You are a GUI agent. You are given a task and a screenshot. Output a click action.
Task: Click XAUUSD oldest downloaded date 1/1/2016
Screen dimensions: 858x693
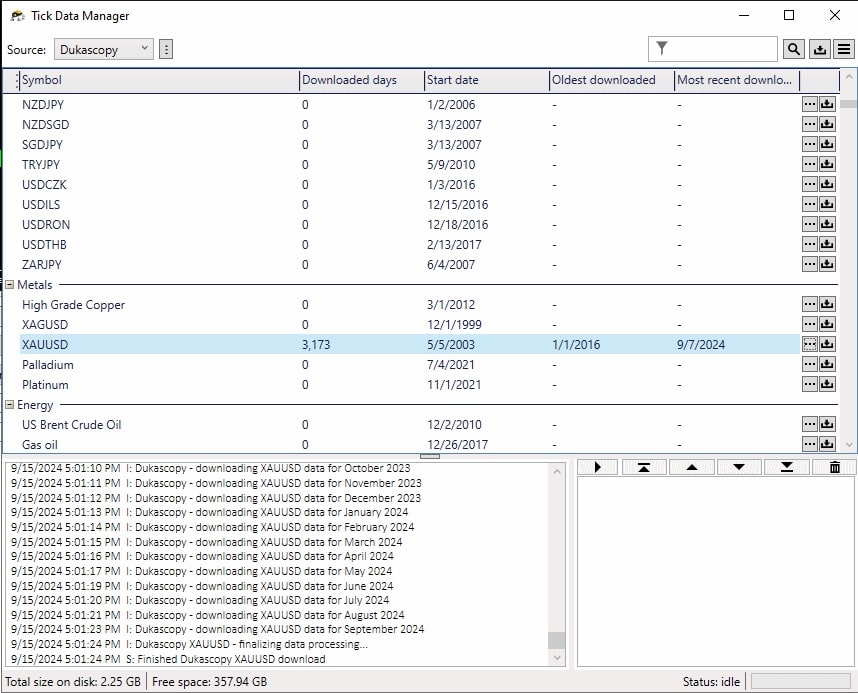click(576, 345)
